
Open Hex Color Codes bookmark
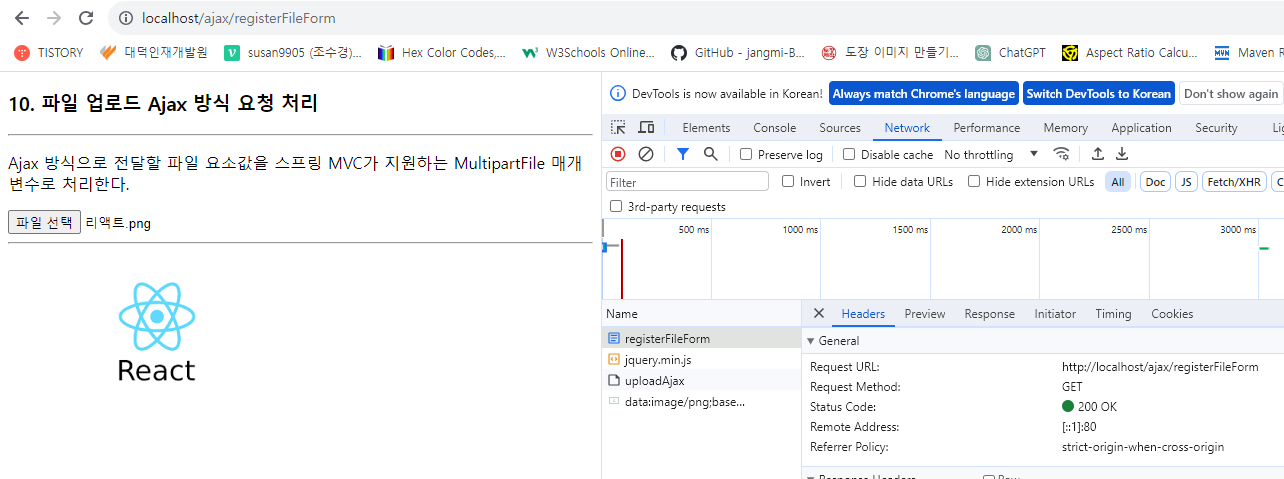coord(442,53)
